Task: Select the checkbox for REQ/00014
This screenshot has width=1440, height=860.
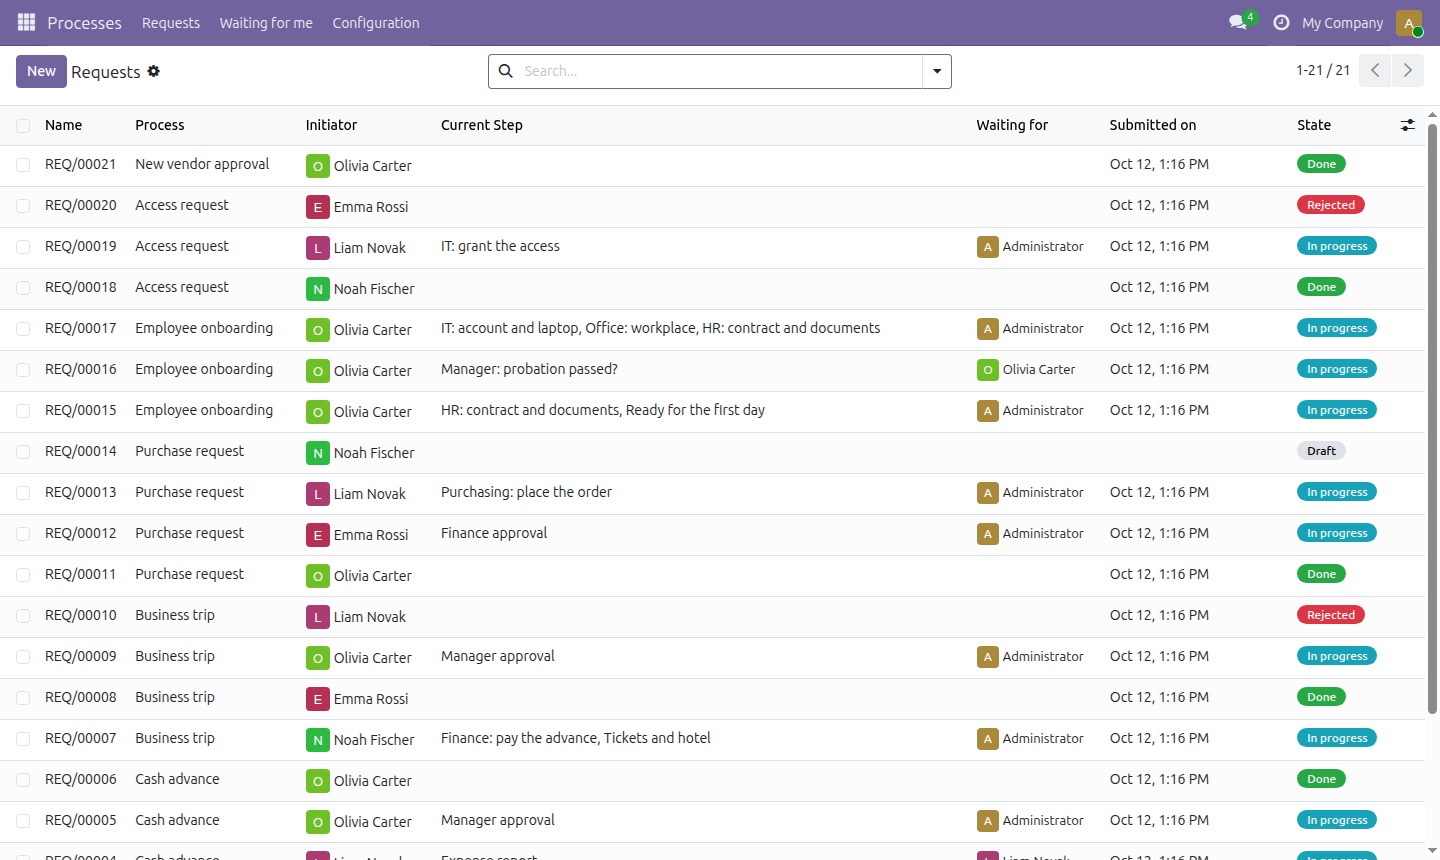Action: (x=23, y=452)
